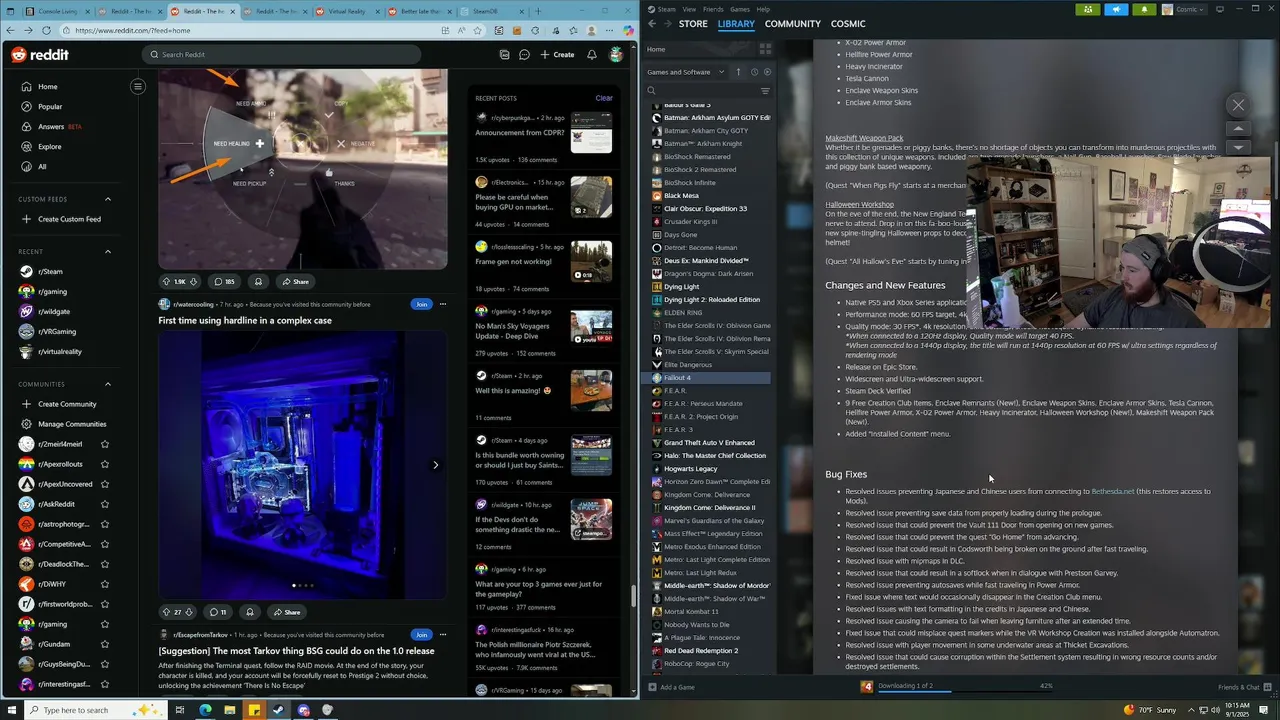Open Steam View menu
The image size is (1280, 720).
point(689,9)
